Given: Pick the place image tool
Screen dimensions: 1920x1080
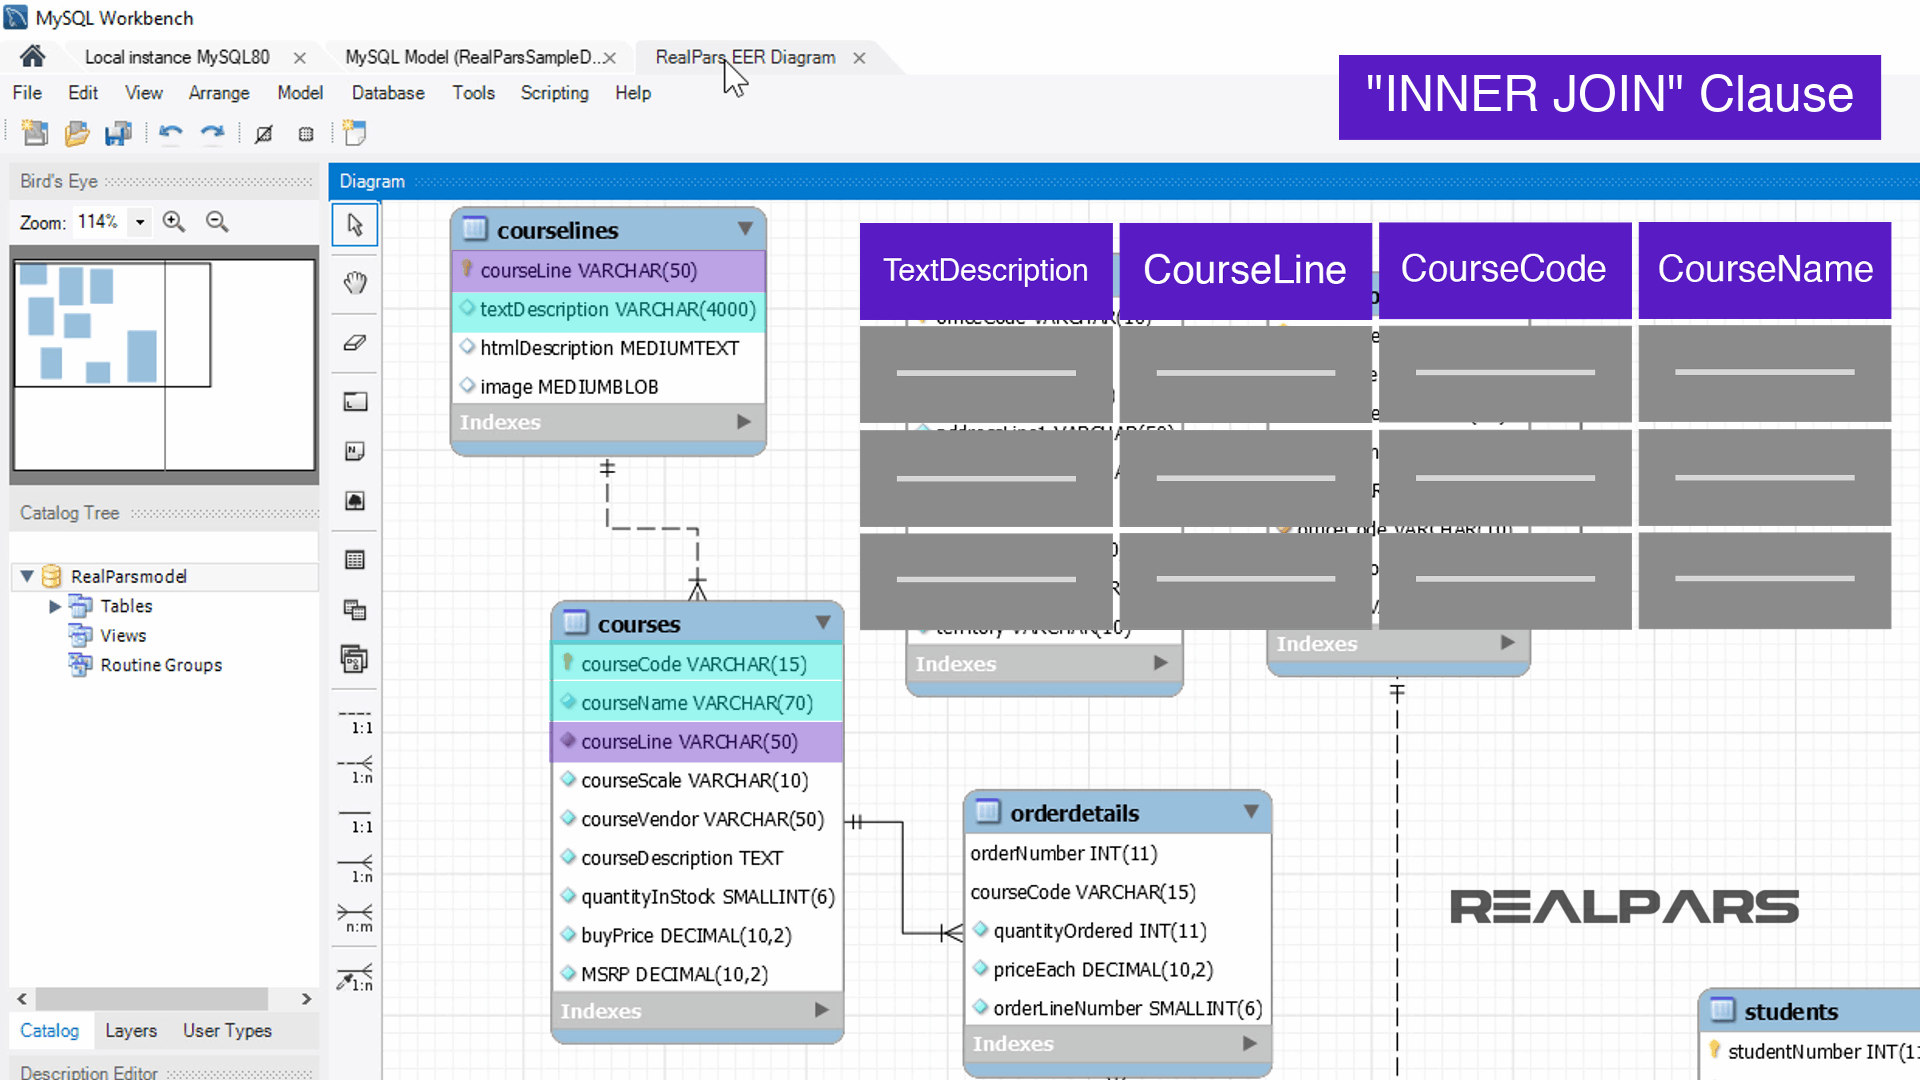Looking at the screenshot, I should [354, 501].
